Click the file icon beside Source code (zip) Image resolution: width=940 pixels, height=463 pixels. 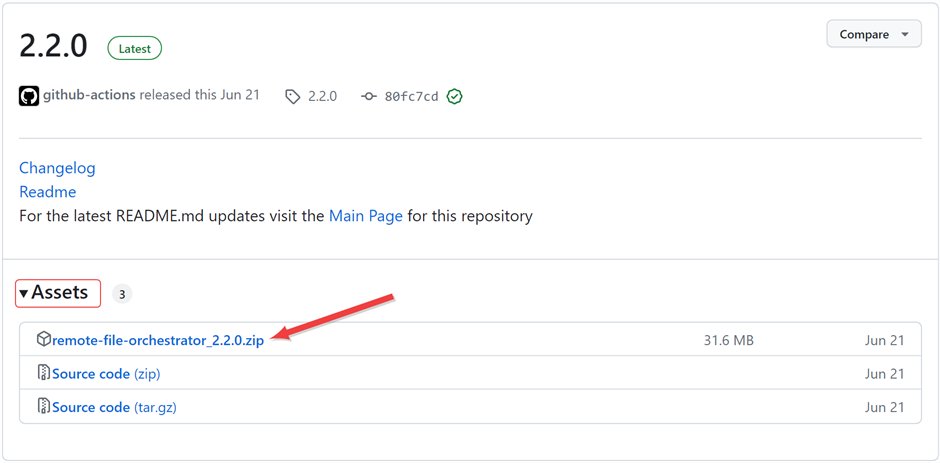[x=43, y=374]
